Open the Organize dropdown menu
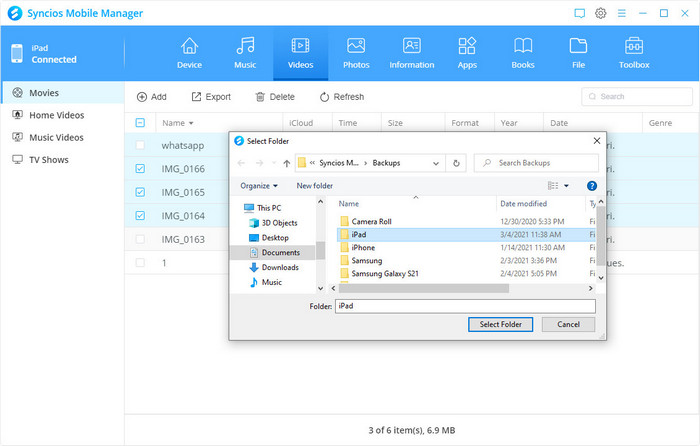700x446 pixels. tap(259, 186)
